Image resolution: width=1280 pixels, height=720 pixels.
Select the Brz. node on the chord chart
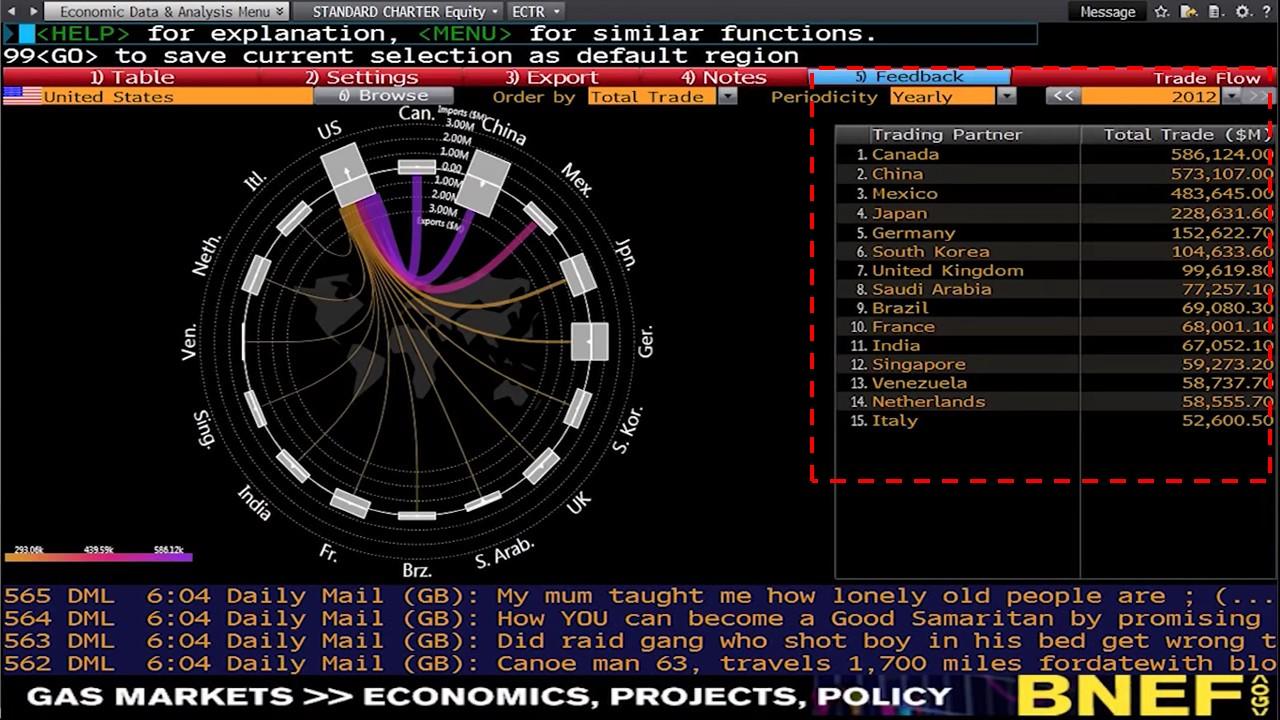[417, 515]
